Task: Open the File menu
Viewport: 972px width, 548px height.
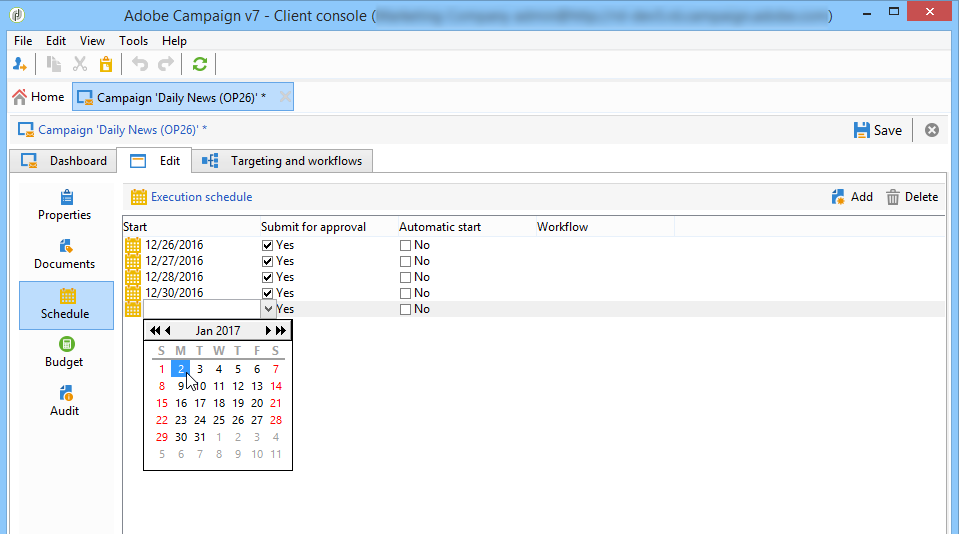Action: (x=23, y=41)
